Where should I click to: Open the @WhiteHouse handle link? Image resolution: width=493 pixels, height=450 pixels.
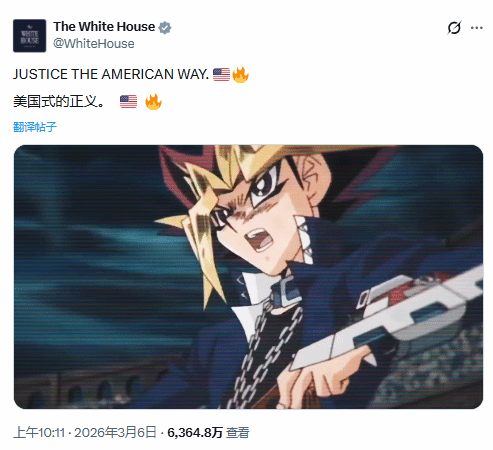94,44
